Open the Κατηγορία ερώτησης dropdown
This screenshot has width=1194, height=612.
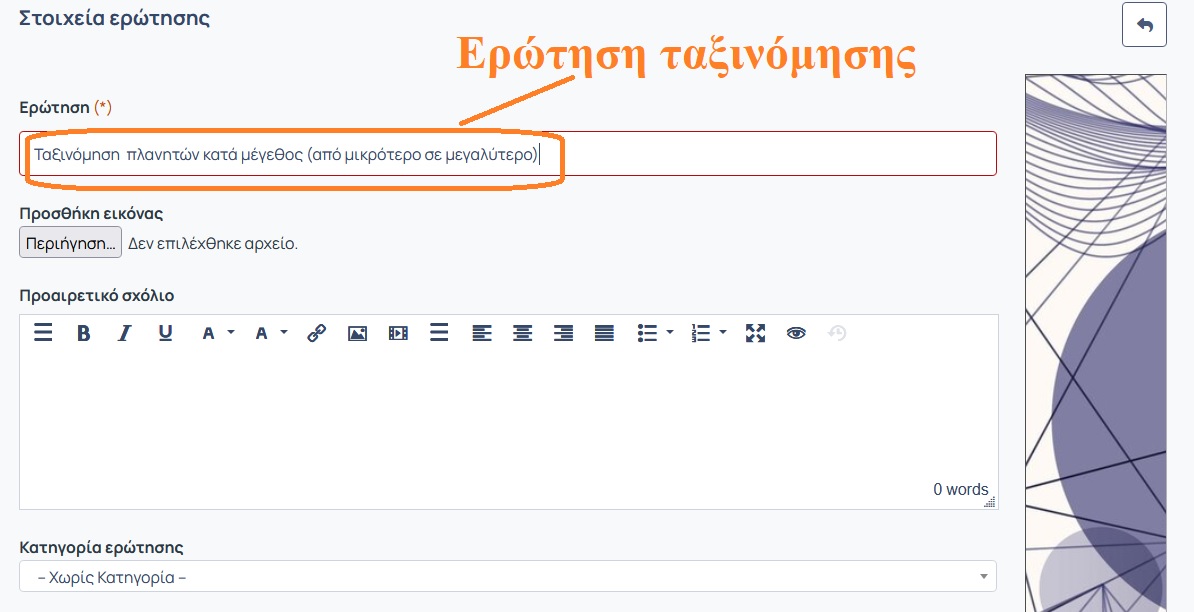(508, 576)
